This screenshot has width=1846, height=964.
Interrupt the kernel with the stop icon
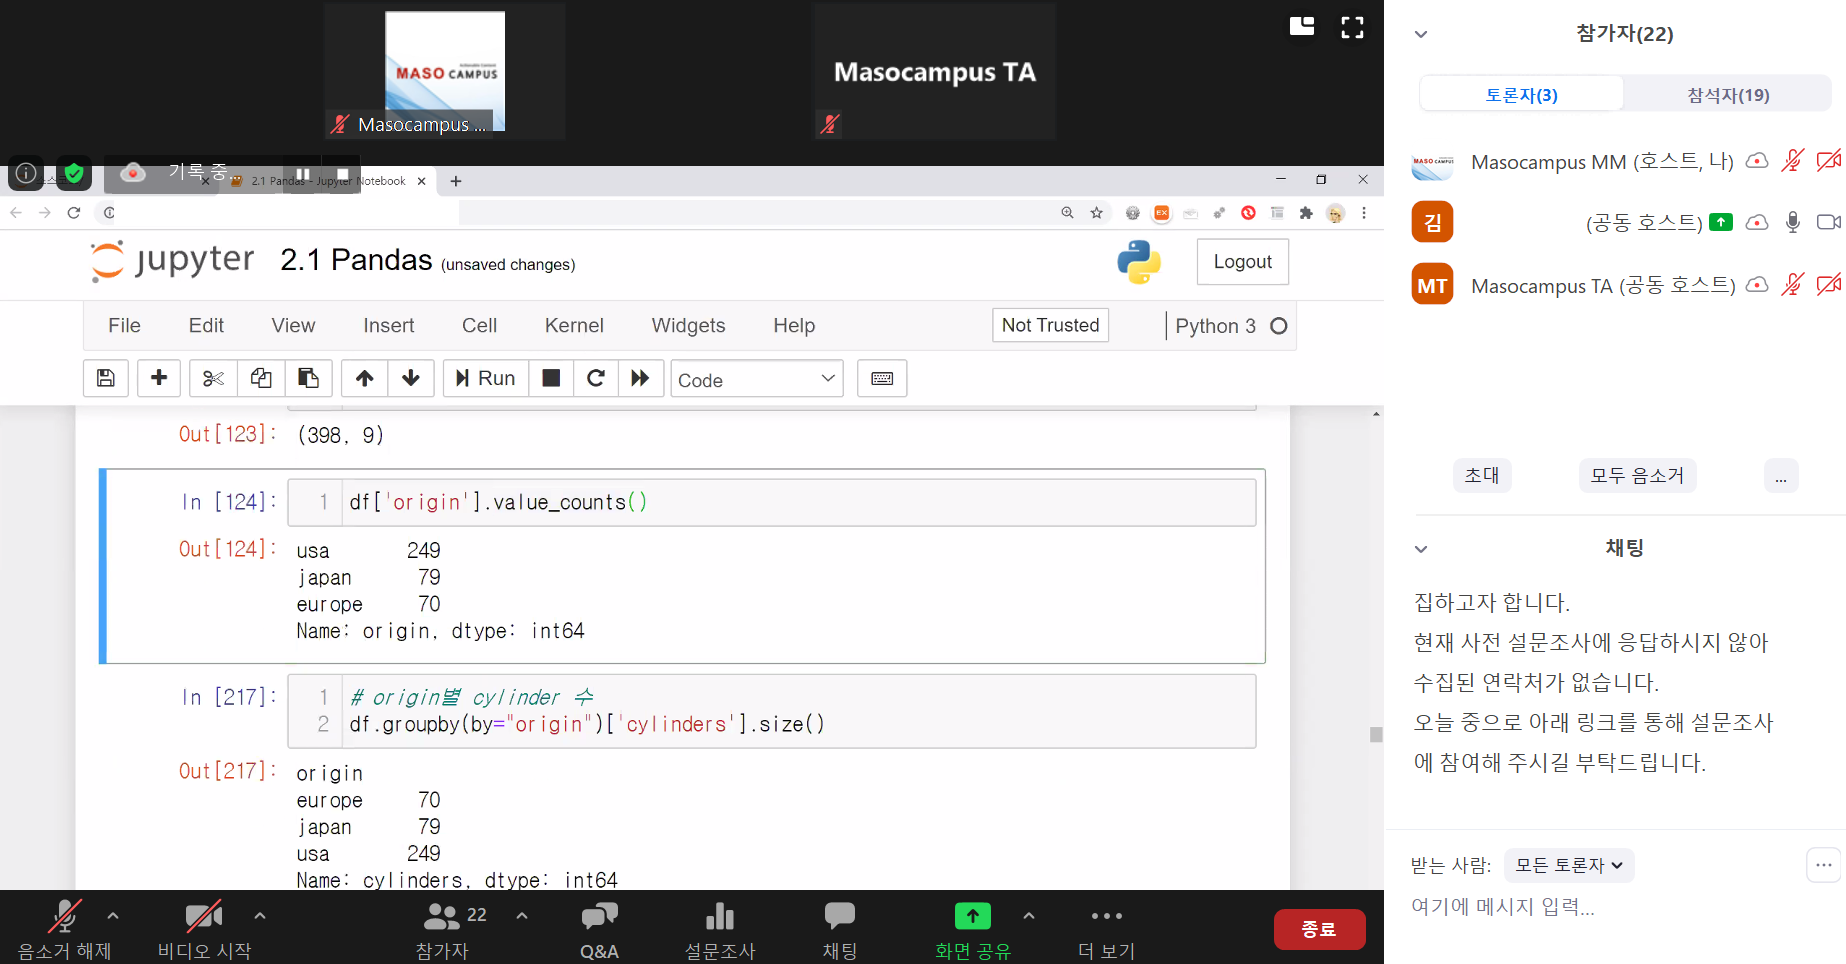click(551, 378)
